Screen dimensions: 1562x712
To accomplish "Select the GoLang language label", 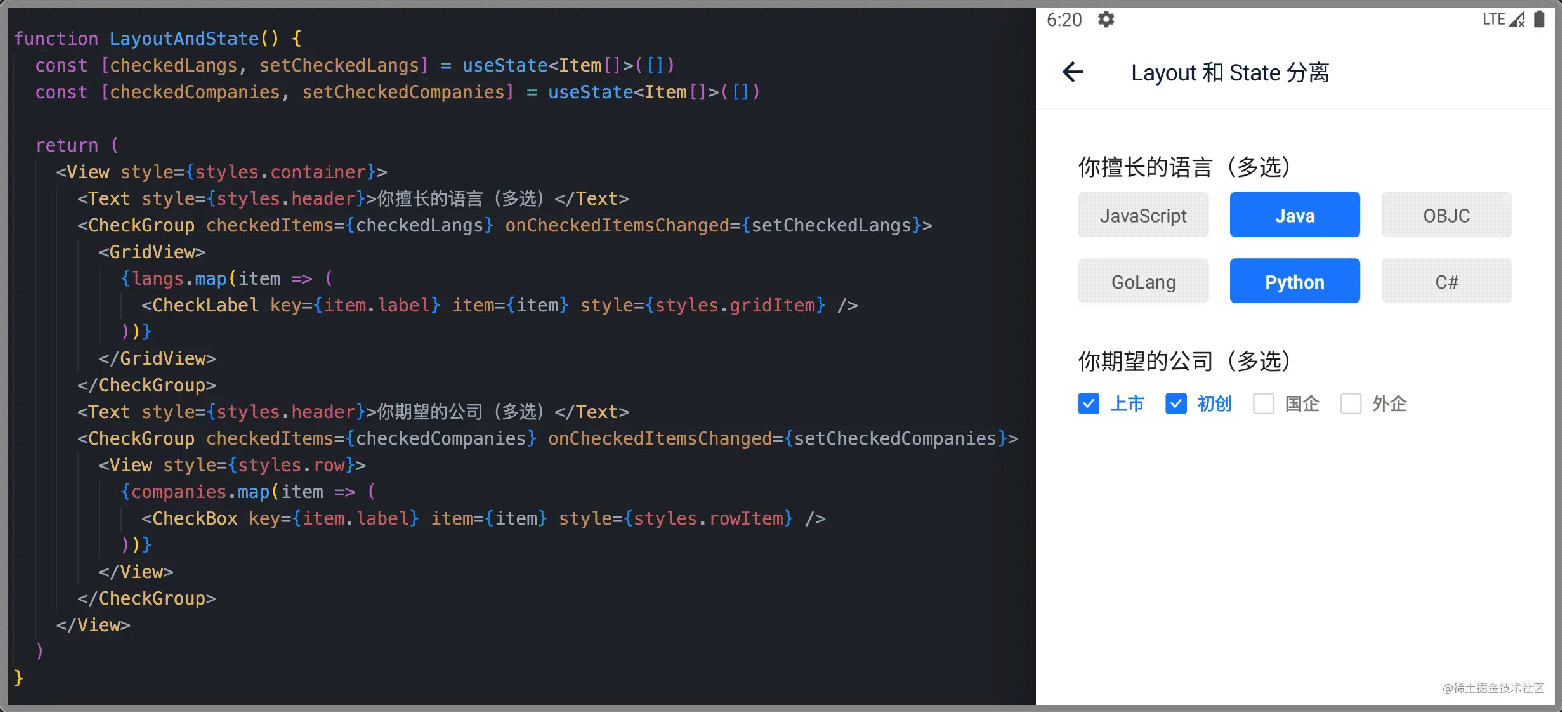I will [1143, 281].
